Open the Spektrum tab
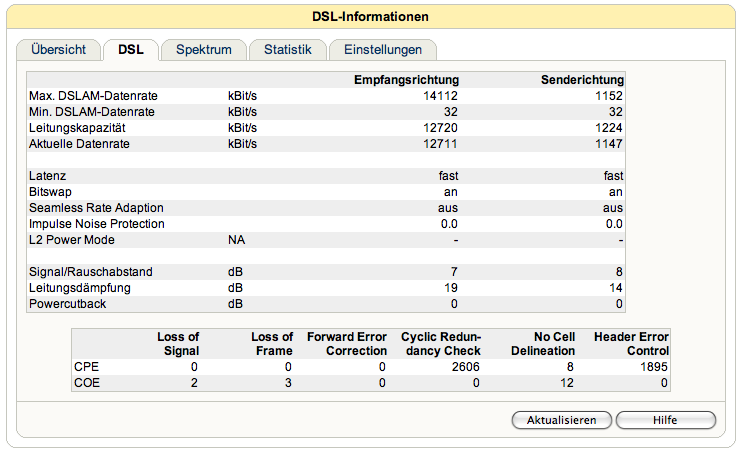The height and width of the screenshot is (454, 741). 204,50
